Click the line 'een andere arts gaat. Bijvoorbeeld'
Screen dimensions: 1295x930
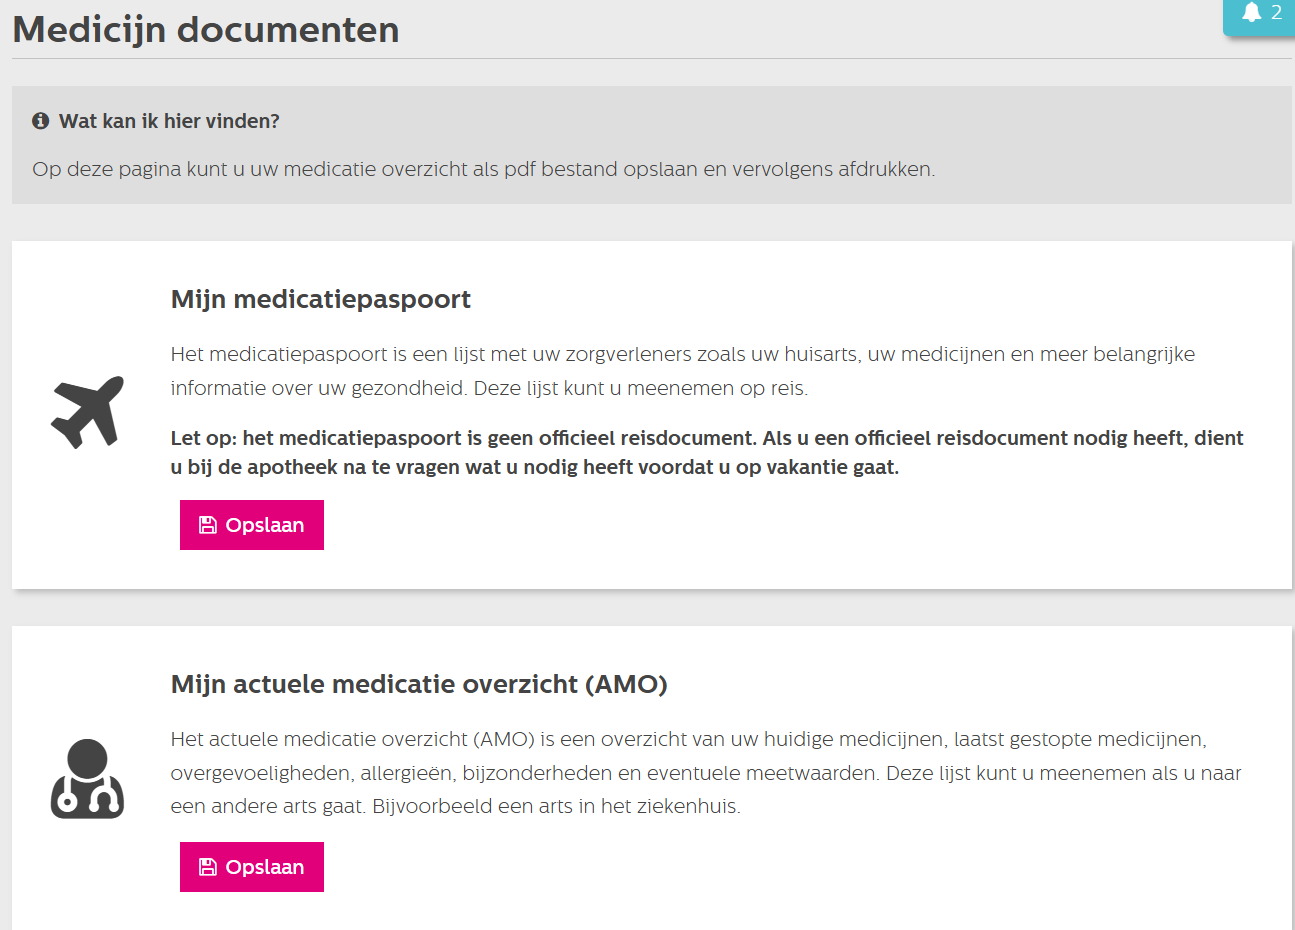tap(455, 806)
